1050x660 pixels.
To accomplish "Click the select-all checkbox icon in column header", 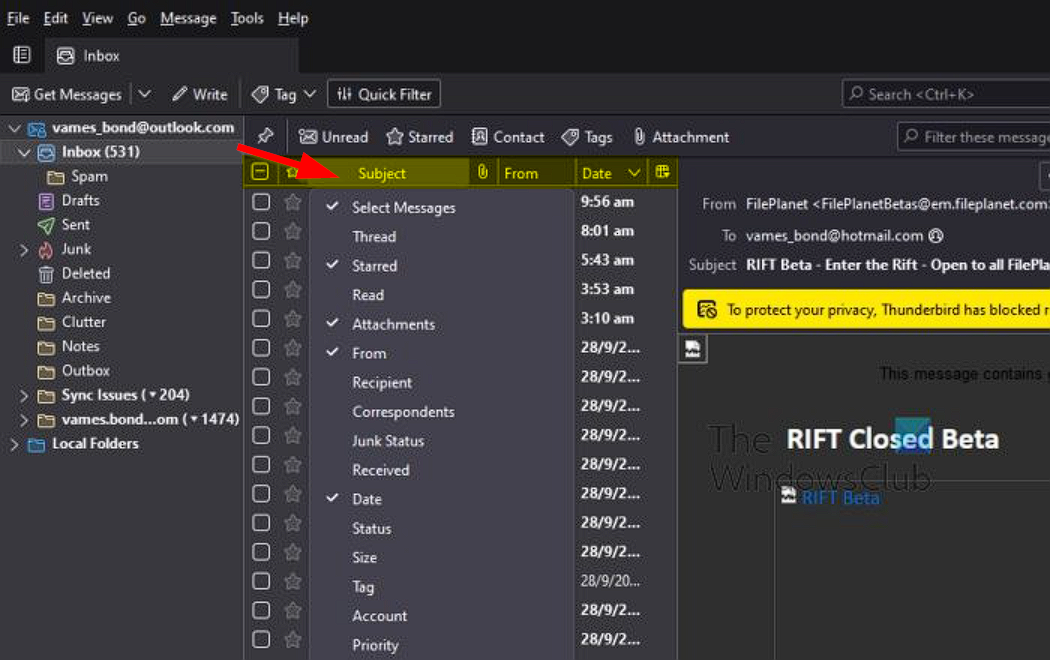I will [260, 172].
